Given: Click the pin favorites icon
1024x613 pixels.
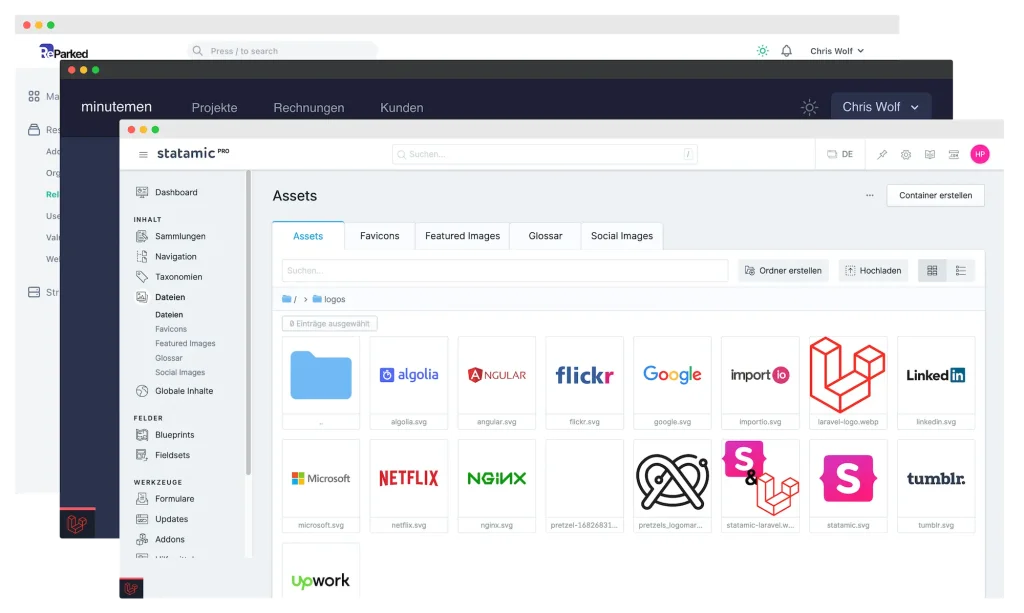Looking at the screenshot, I should click(882, 155).
